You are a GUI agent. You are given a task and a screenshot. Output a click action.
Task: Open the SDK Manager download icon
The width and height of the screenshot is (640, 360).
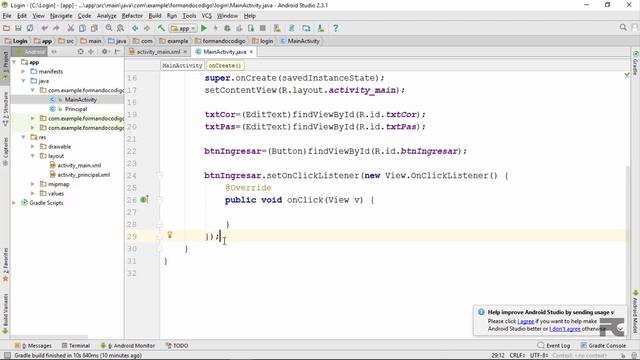click(321, 28)
